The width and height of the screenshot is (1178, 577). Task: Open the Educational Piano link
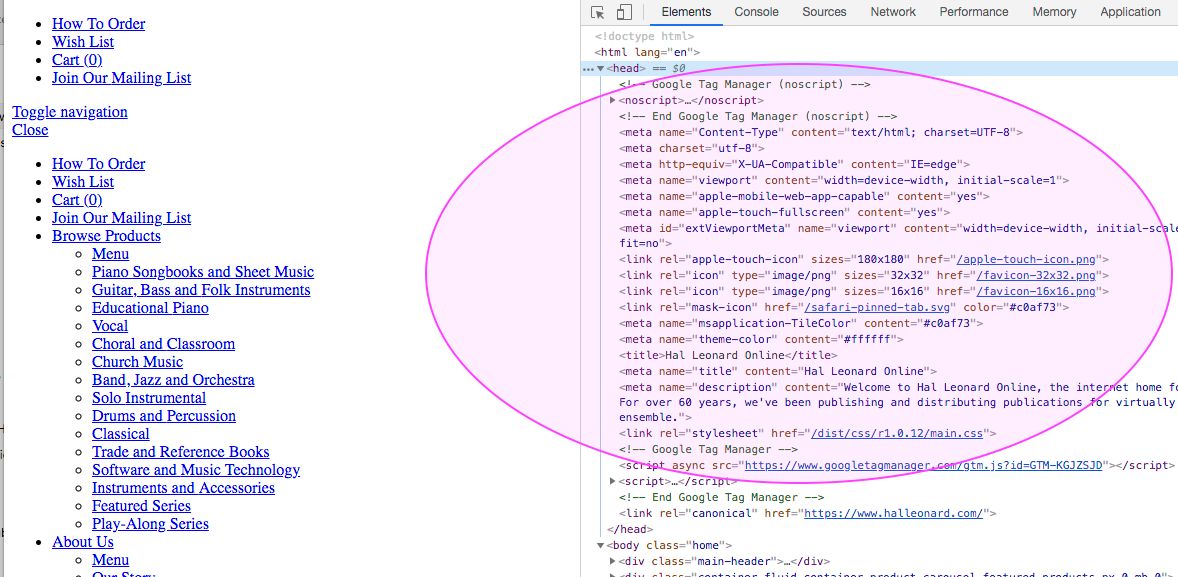pyautogui.click(x=150, y=308)
